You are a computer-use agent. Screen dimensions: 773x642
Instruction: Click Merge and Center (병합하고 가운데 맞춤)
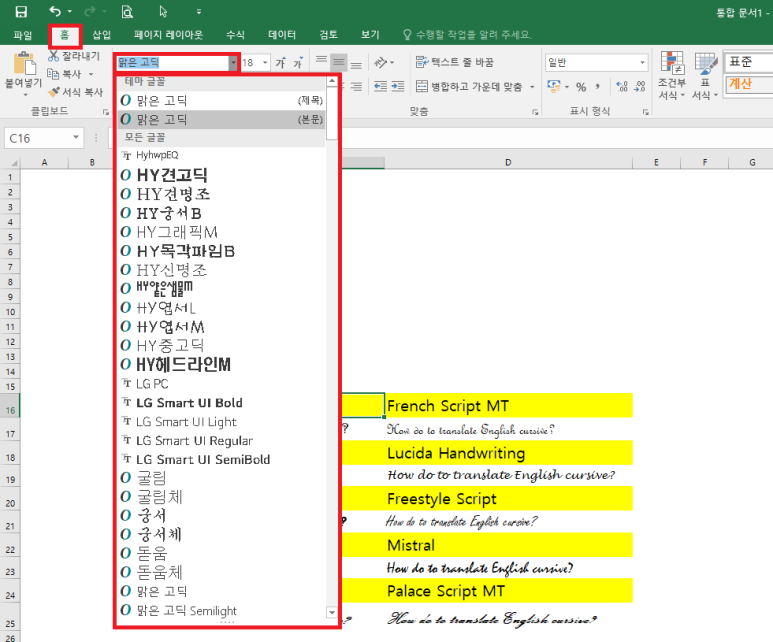[468, 87]
